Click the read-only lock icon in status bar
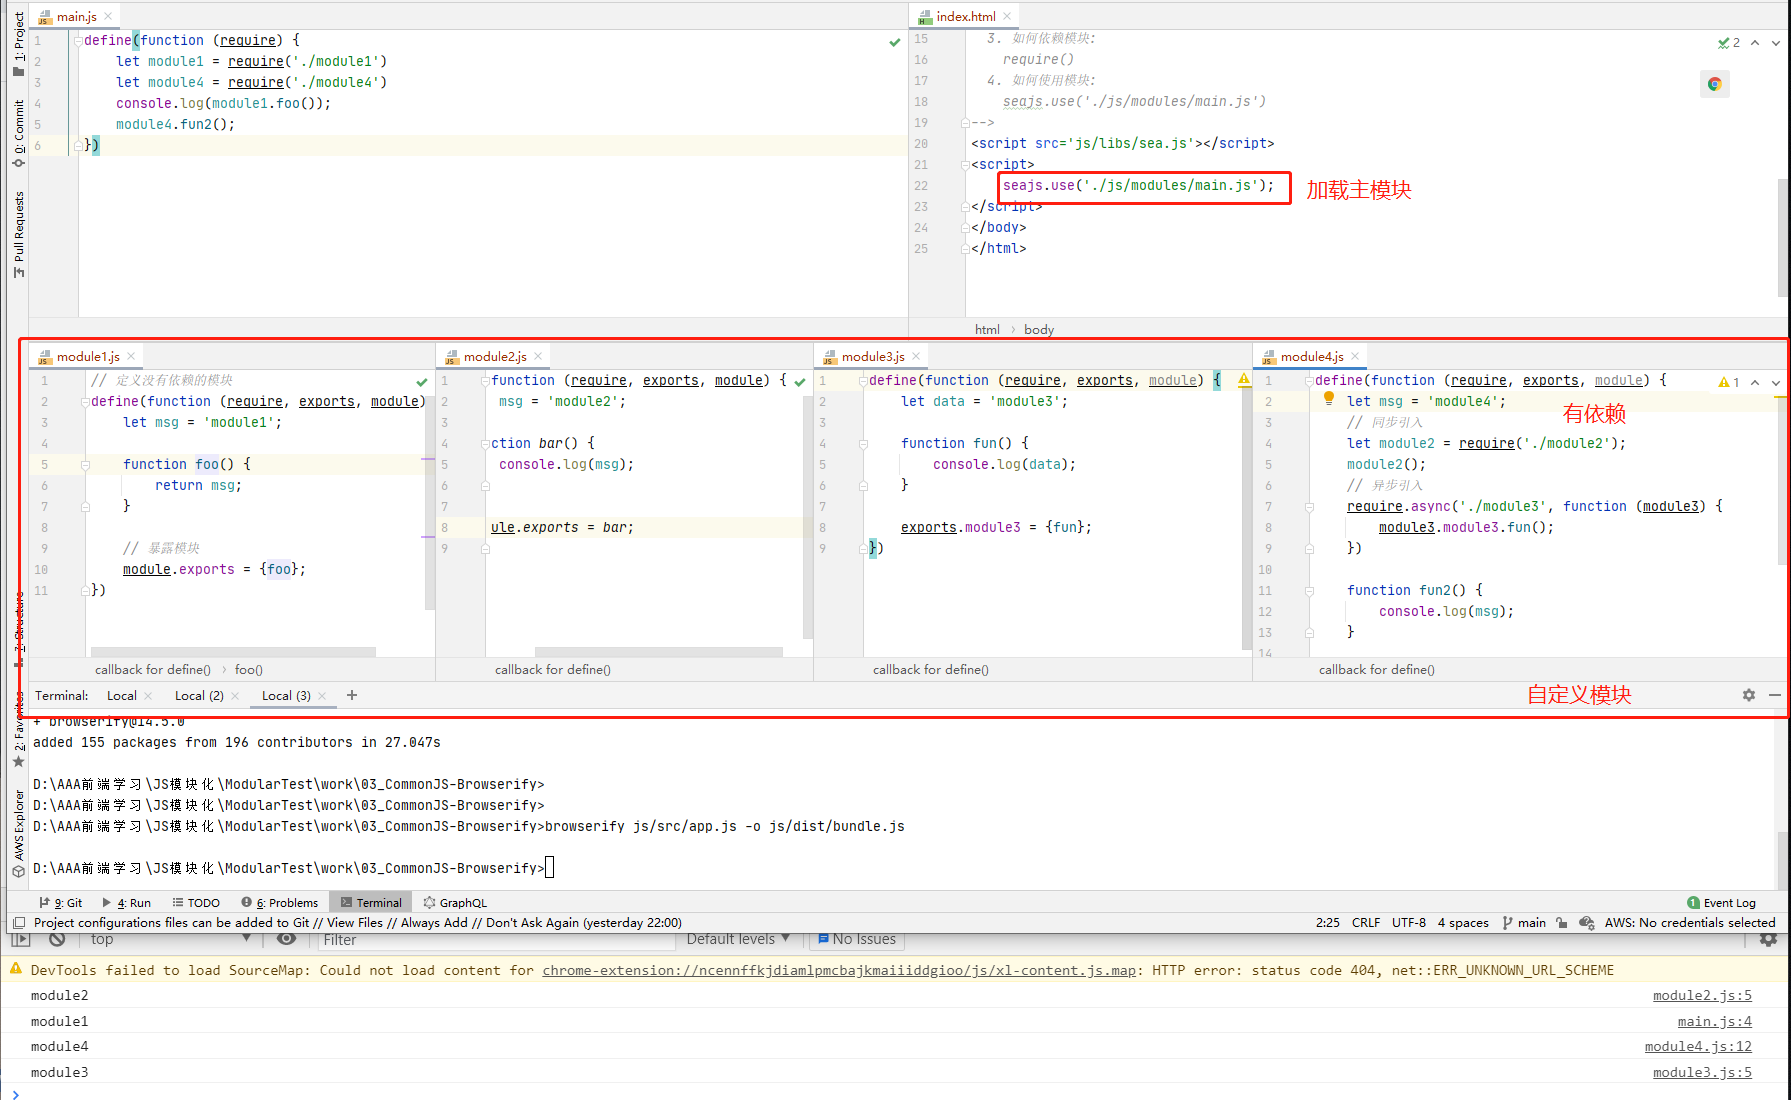Viewport: 1791px width, 1100px height. [x=1561, y=923]
